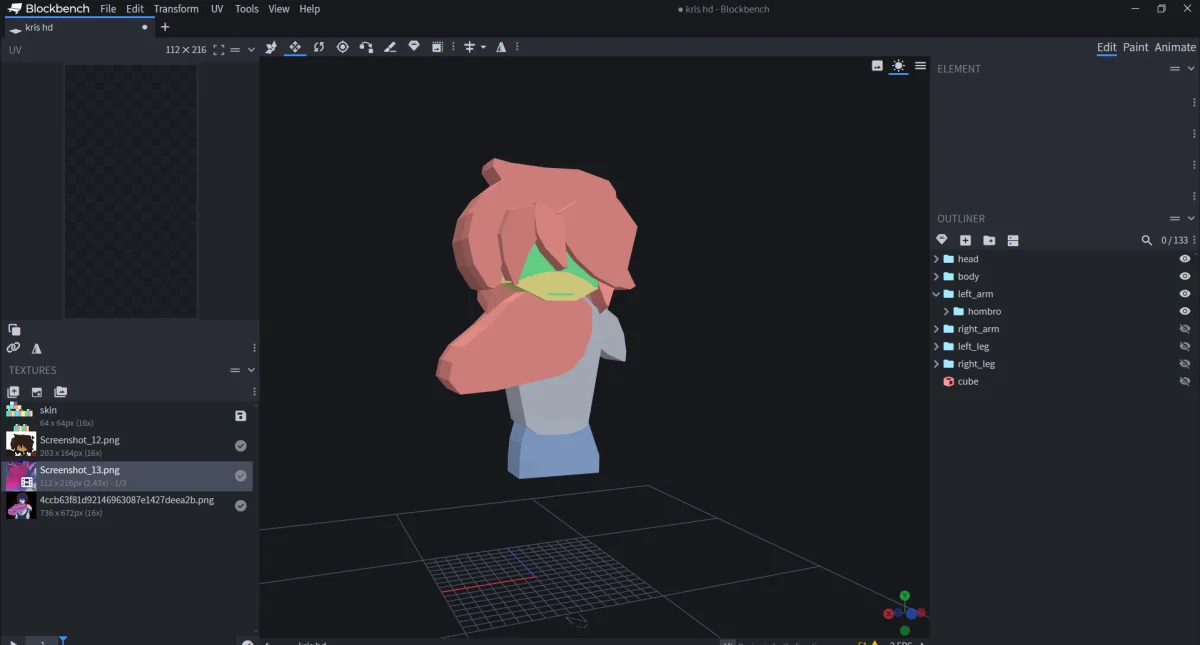This screenshot has height=645, width=1200.
Task: Toggle Outliner list options icon
Action: 1013,240
